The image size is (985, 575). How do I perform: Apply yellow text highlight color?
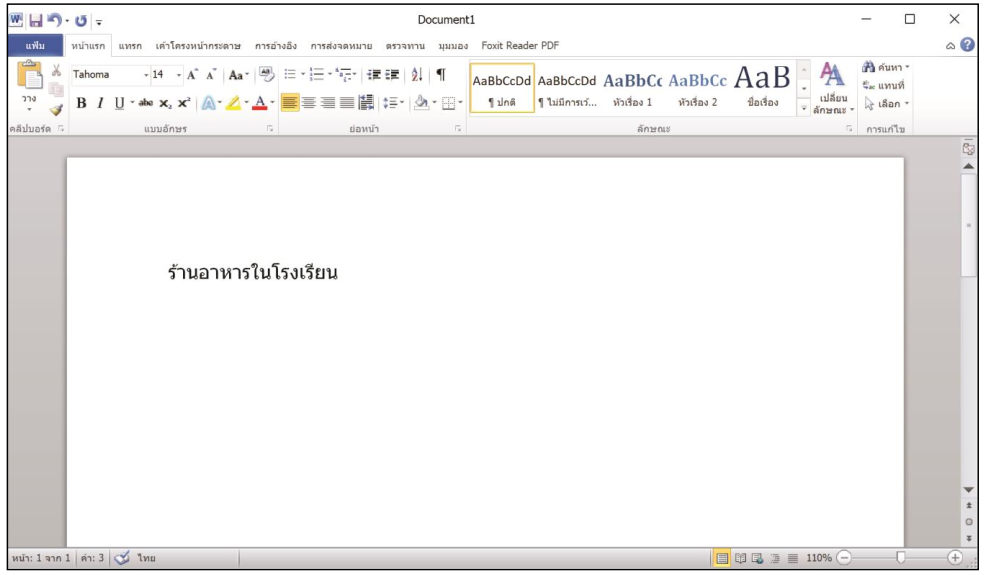230,102
